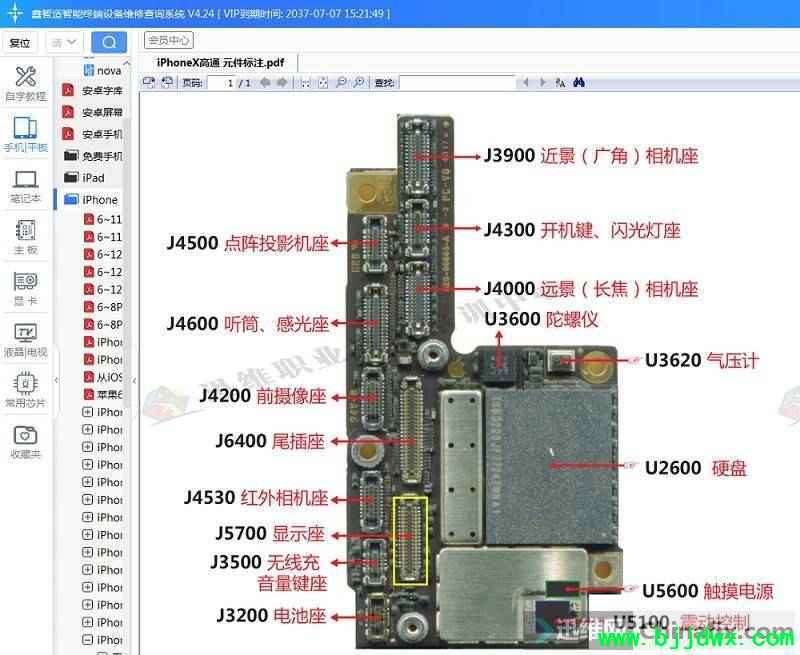
Task: Click the 复位 reset button
Action: 20,43
